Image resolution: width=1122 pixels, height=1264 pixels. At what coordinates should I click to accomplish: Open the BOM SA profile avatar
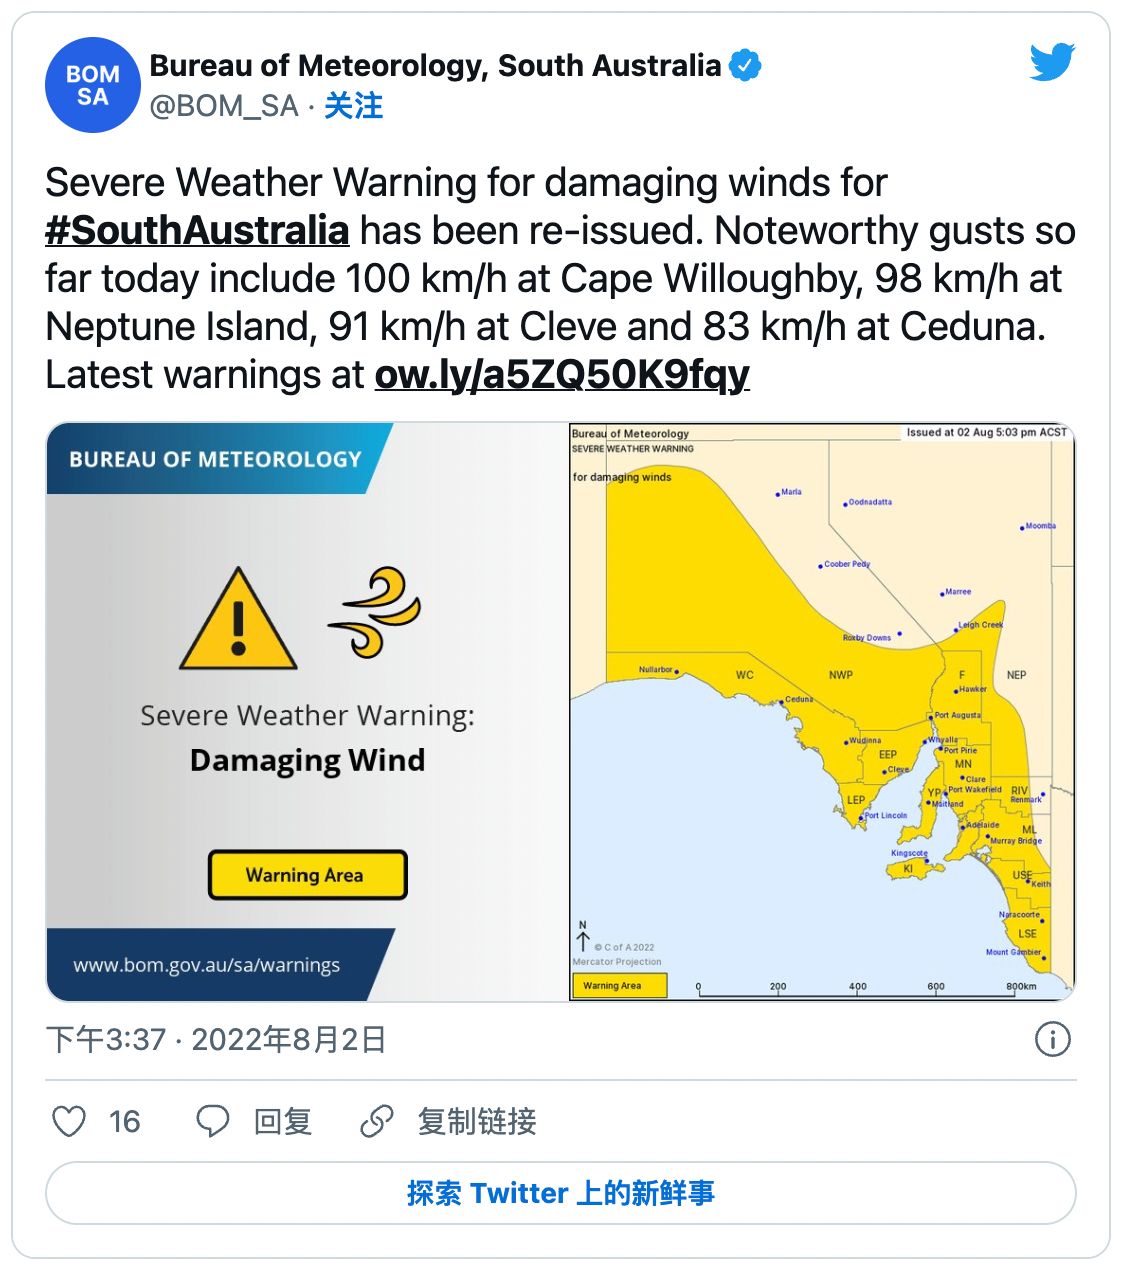tap(92, 86)
